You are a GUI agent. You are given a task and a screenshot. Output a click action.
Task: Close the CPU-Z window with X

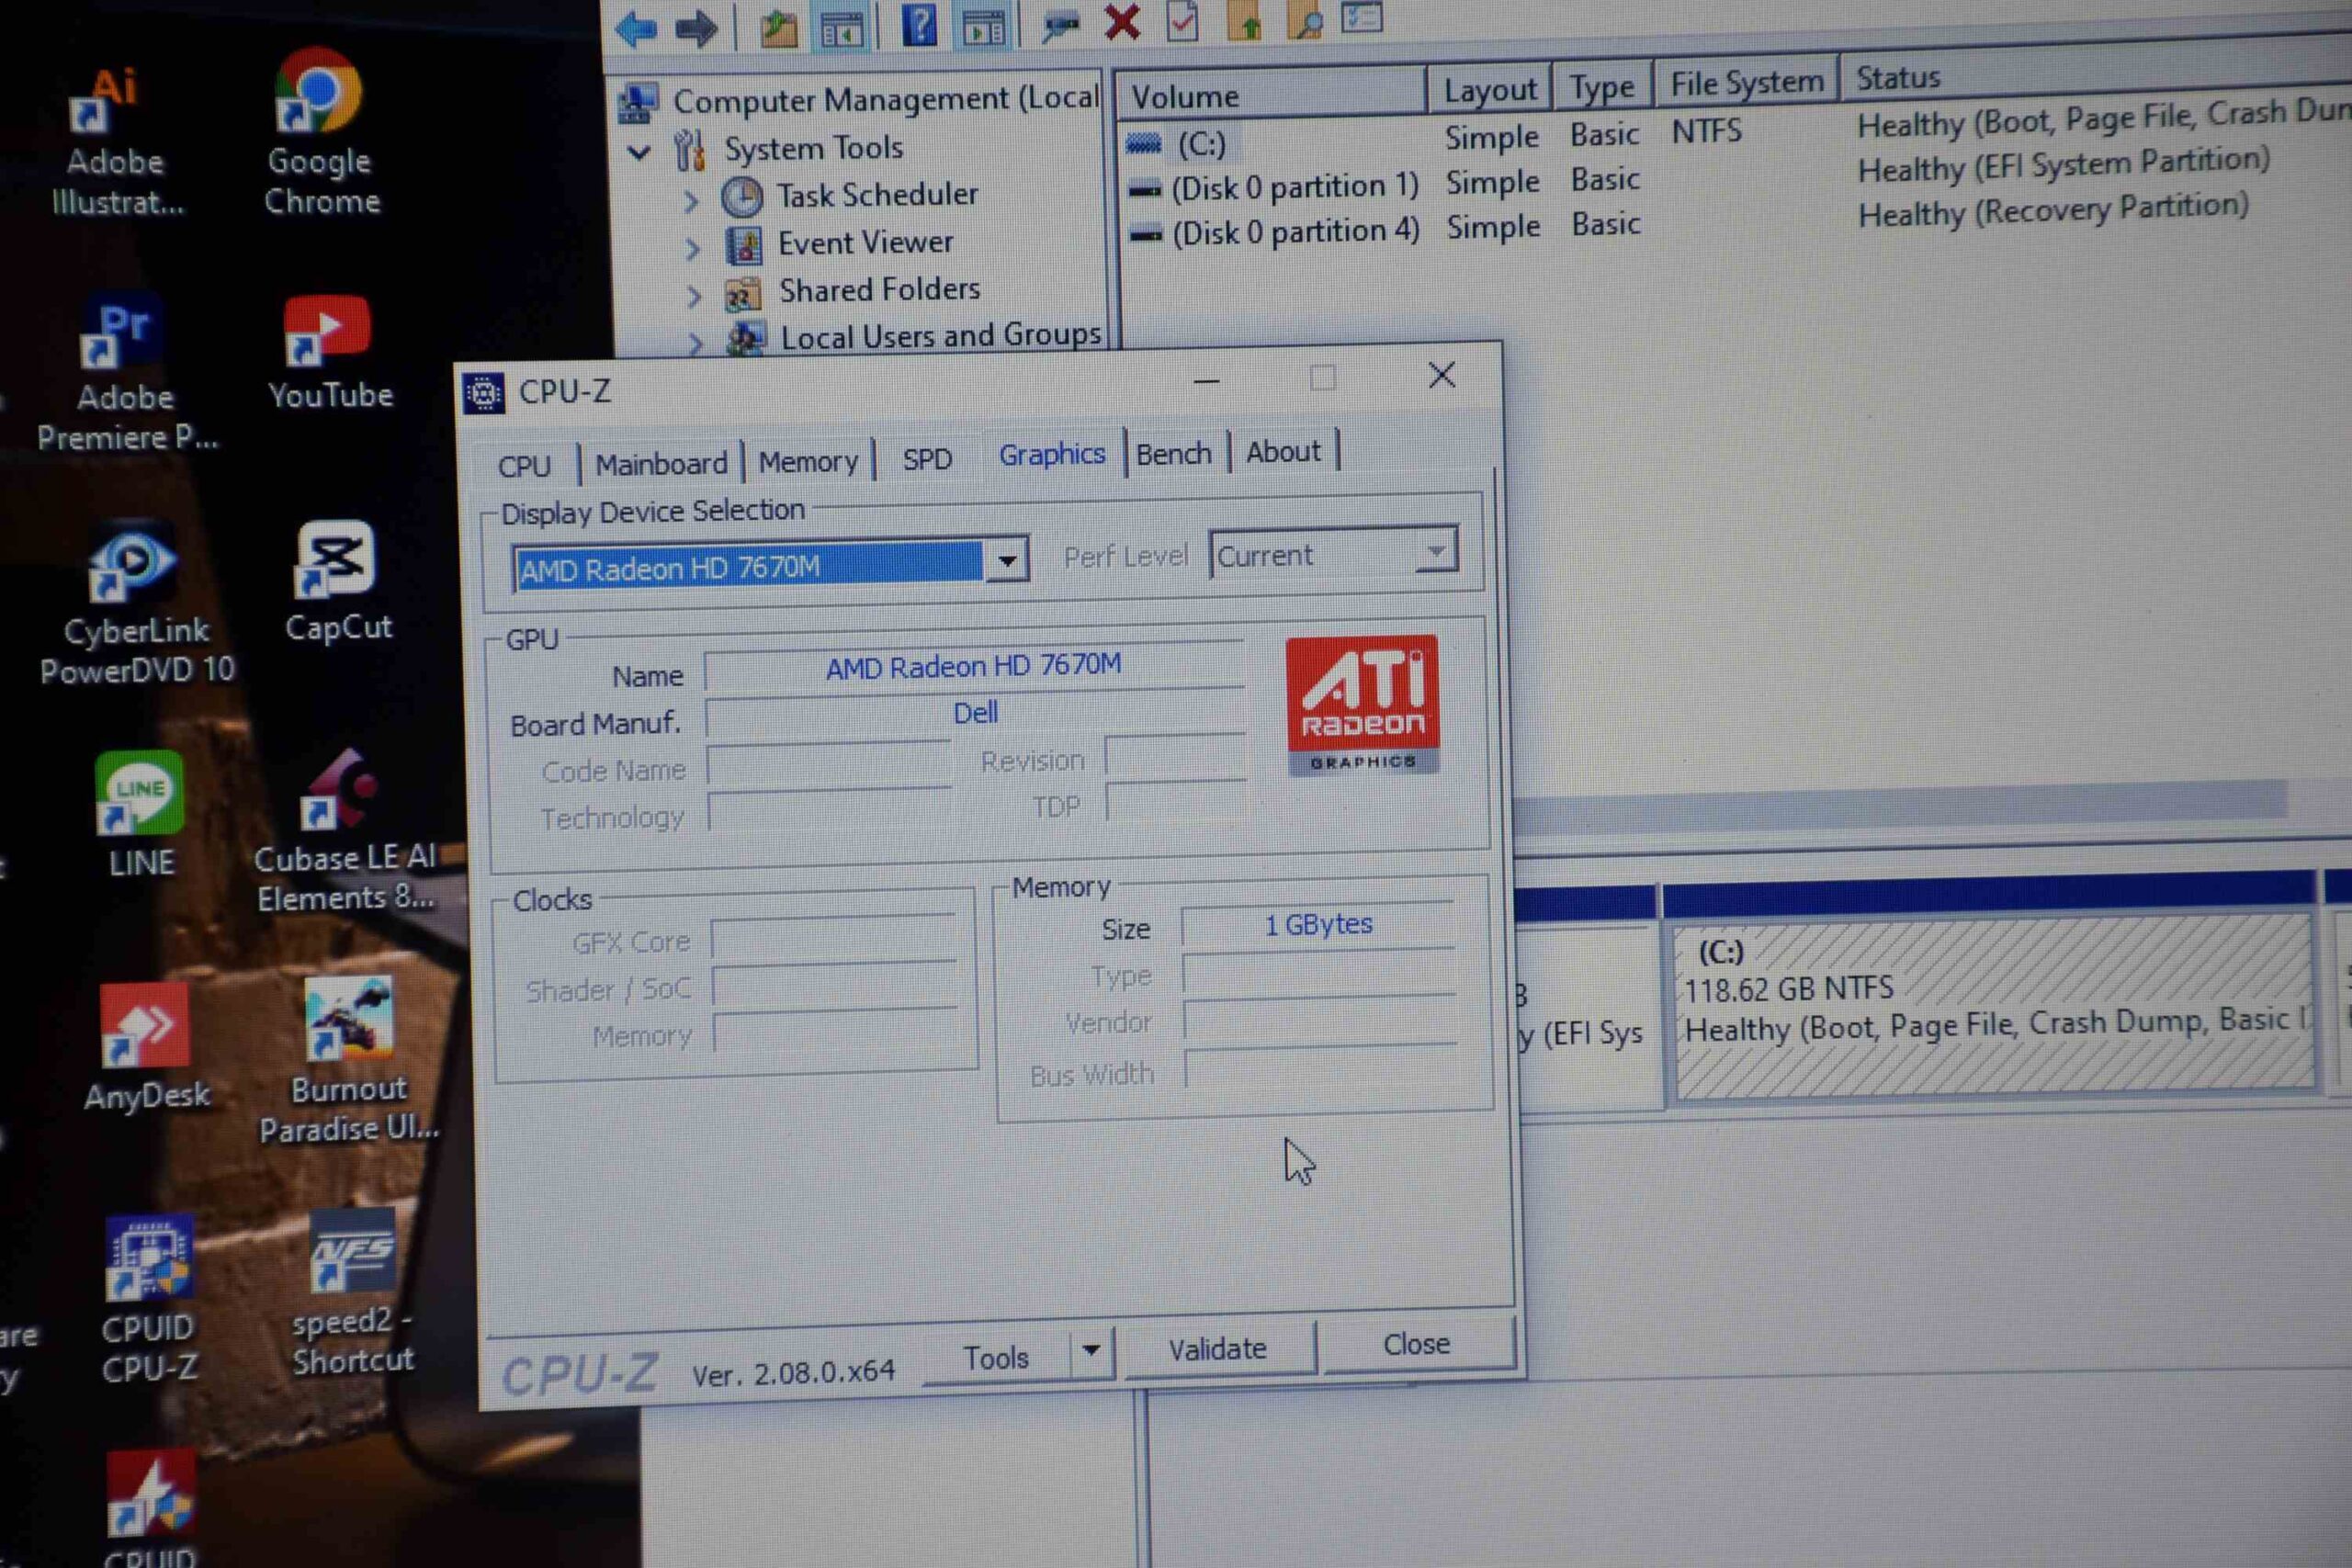pyautogui.click(x=1441, y=376)
